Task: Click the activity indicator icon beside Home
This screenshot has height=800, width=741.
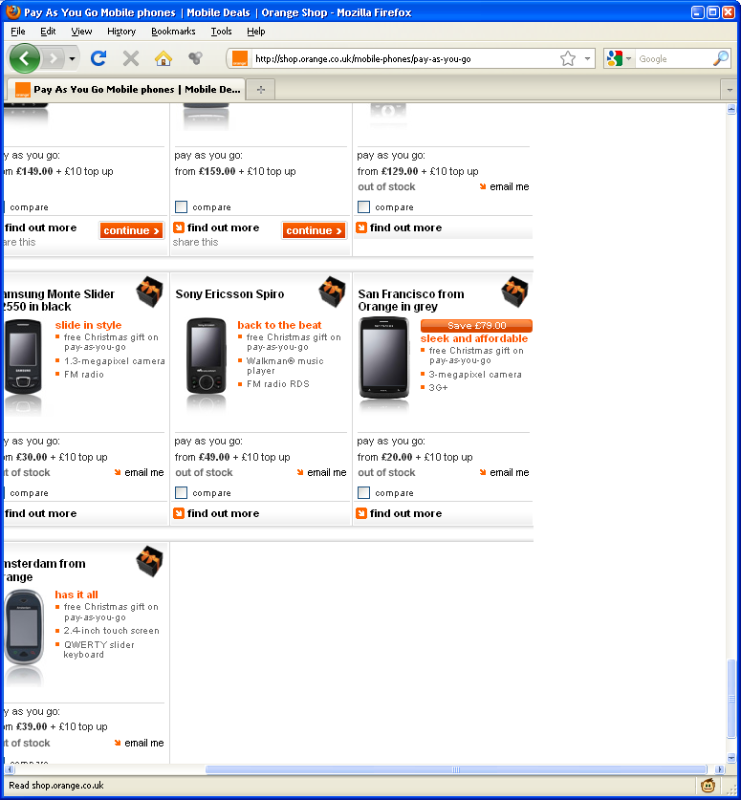Action: pos(195,59)
